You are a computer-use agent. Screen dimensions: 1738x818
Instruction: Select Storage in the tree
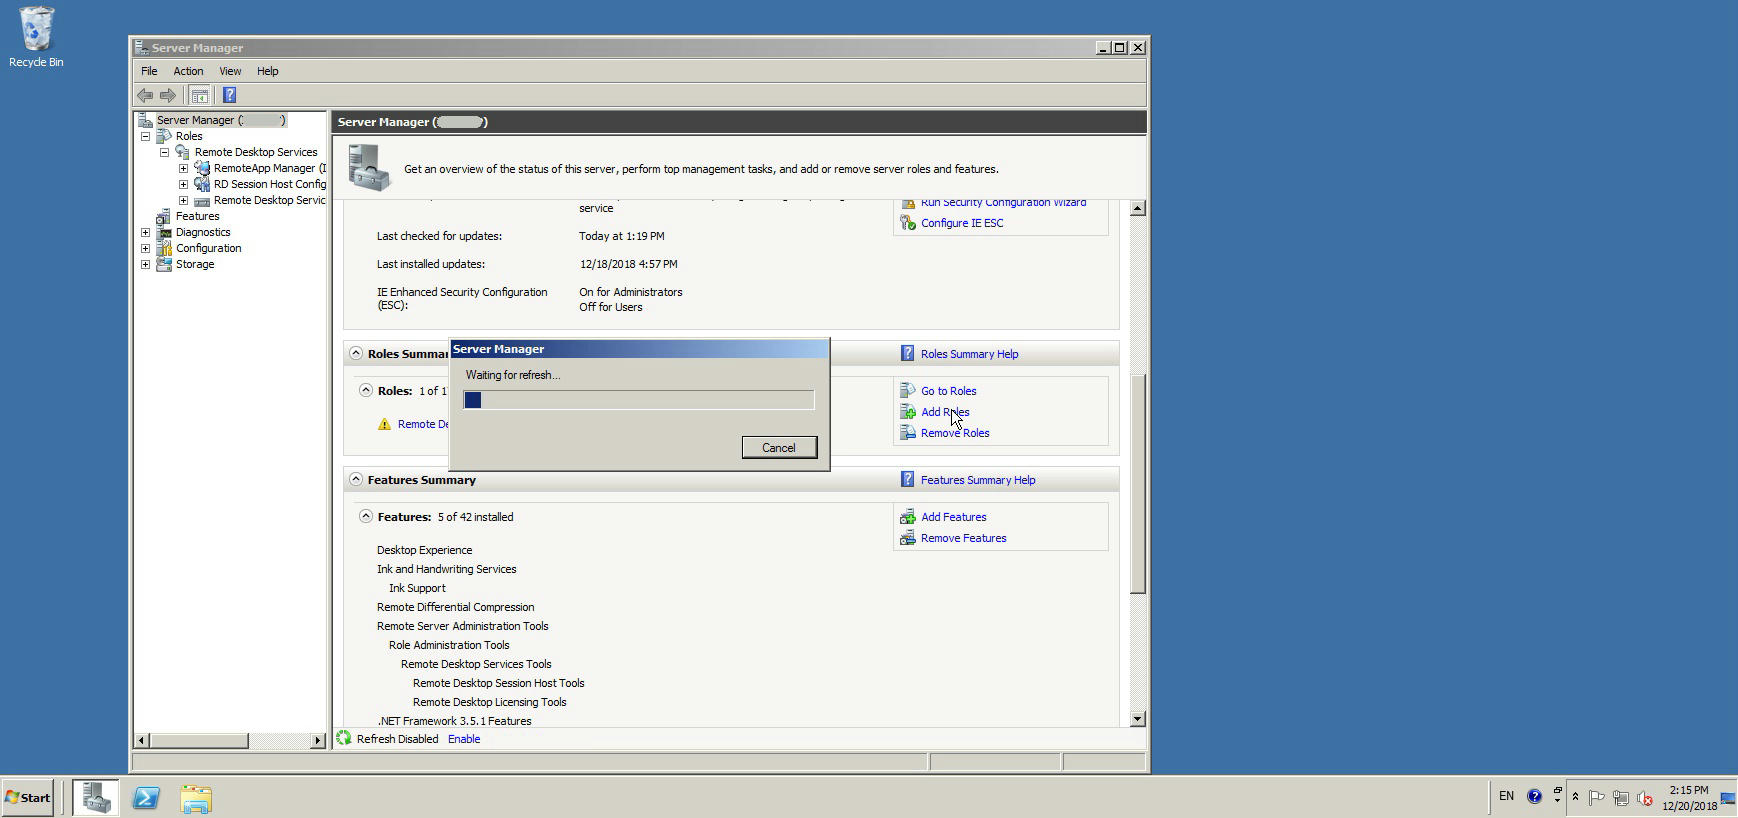tap(195, 264)
